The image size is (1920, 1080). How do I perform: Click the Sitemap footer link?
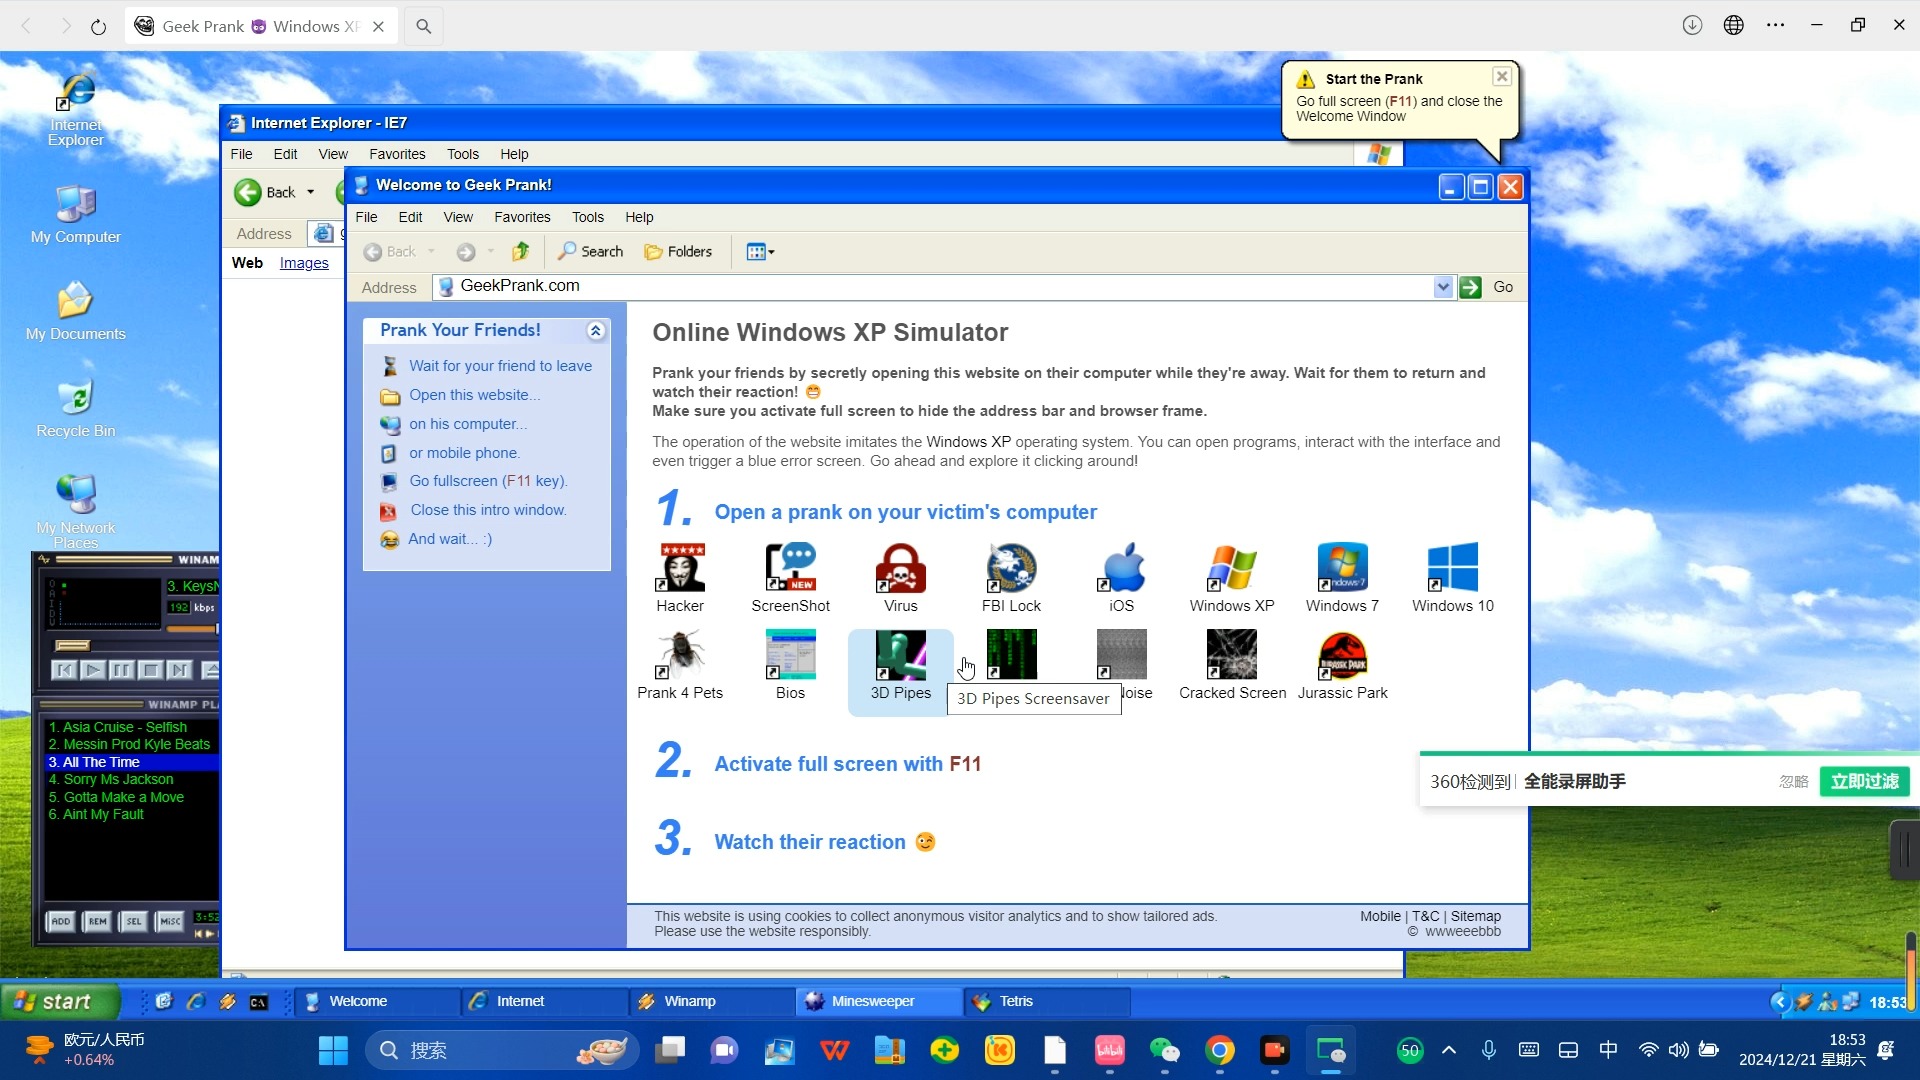pyautogui.click(x=1476, y=916)
